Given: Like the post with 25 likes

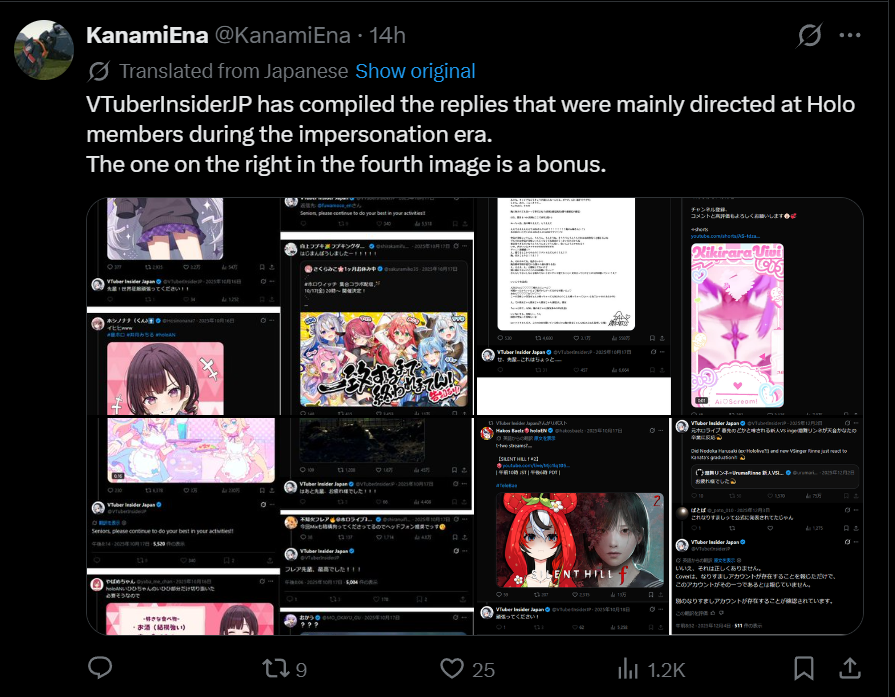Looking at the screenshot, I should pyautogui.click(x=467, y=669).
